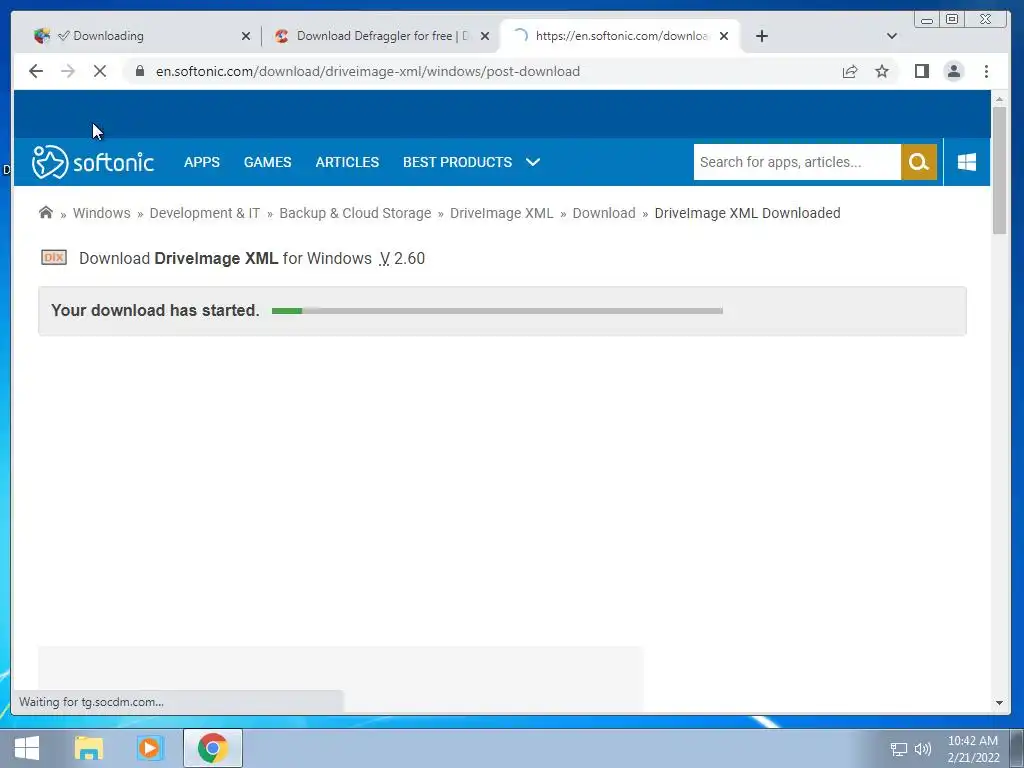Open the media player taskbar icon
Viewport: 1024px width, 768px height.
click(150, 748)
